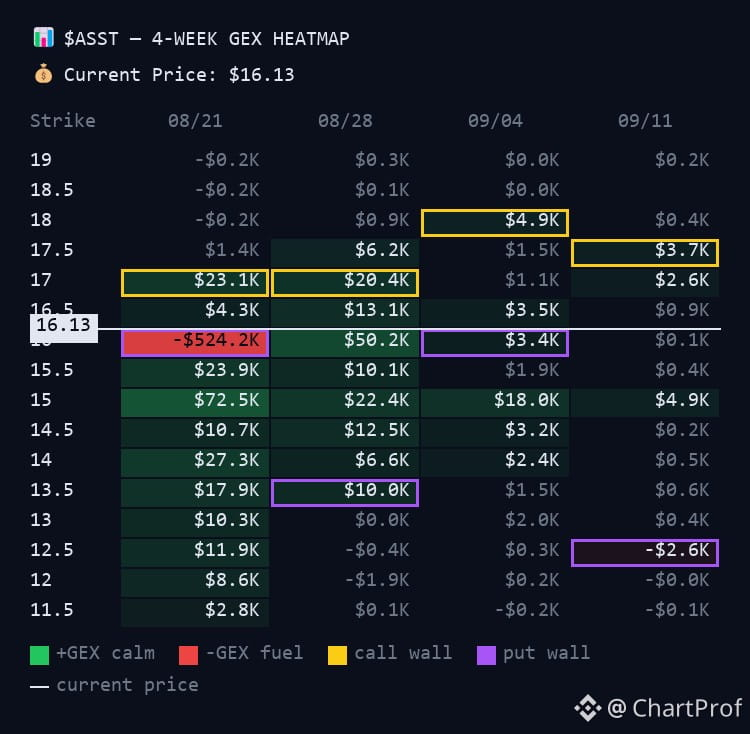Click the $6.6K cell at strike 14

tap(345, 462)
